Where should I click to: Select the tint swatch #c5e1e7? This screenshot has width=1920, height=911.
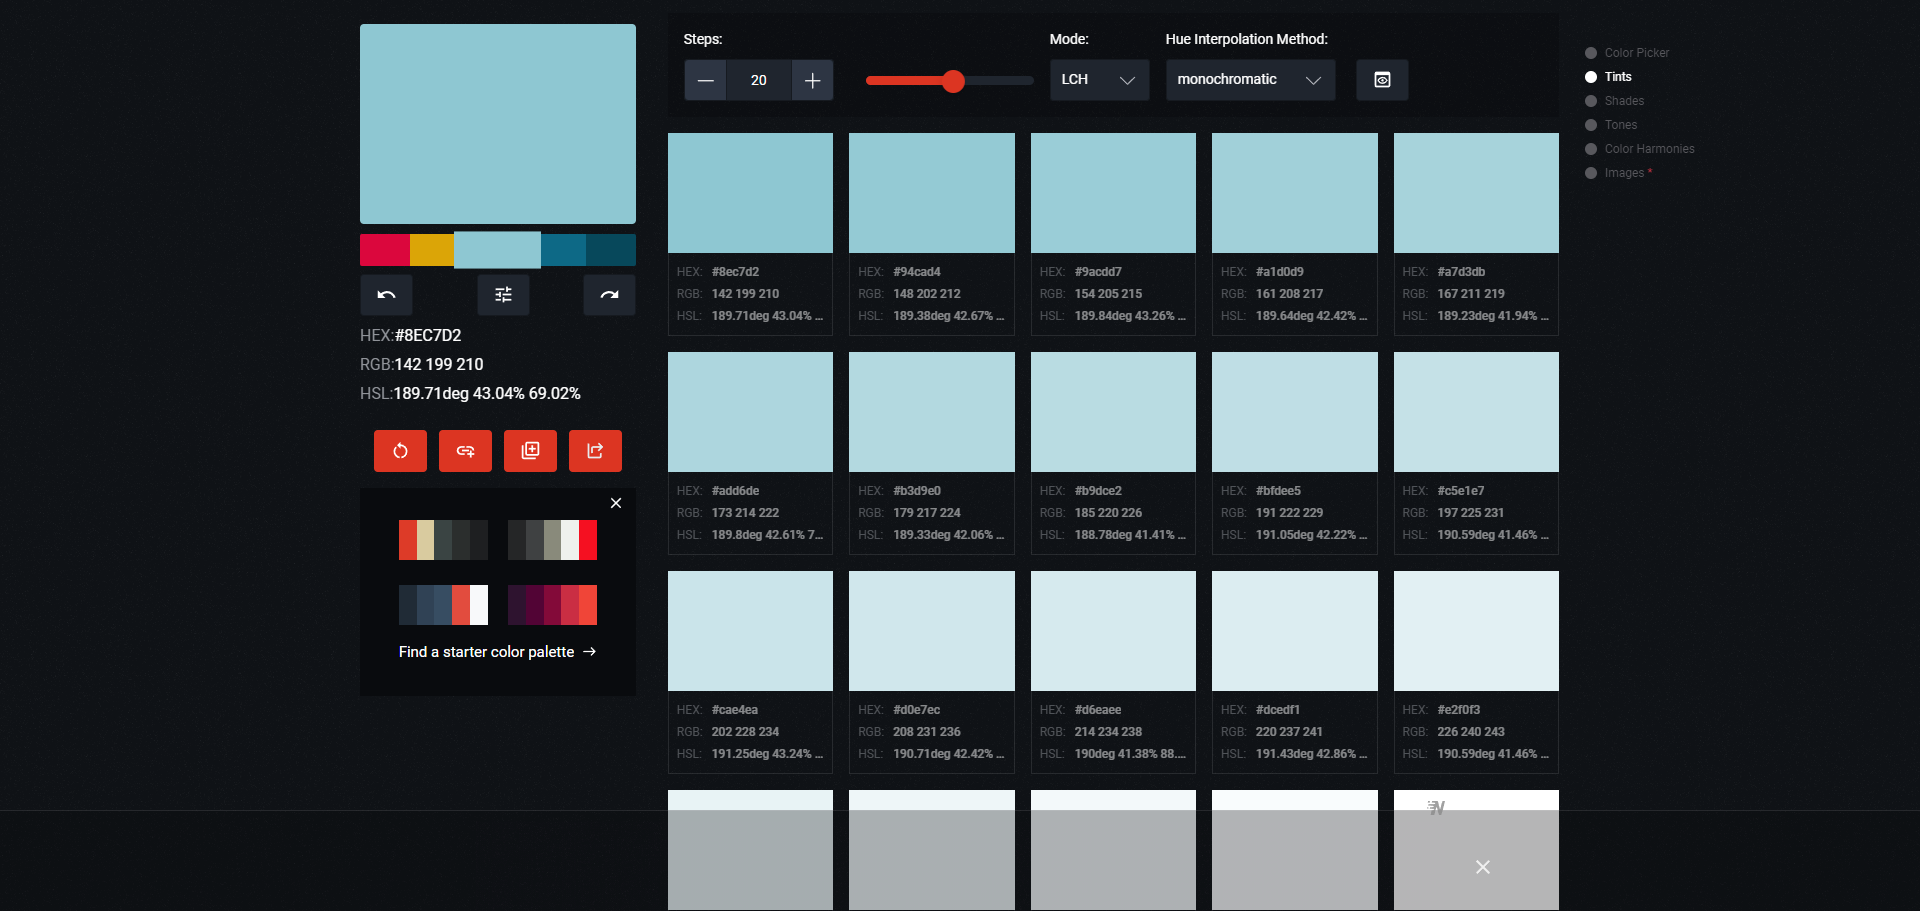coord(1476,412)
